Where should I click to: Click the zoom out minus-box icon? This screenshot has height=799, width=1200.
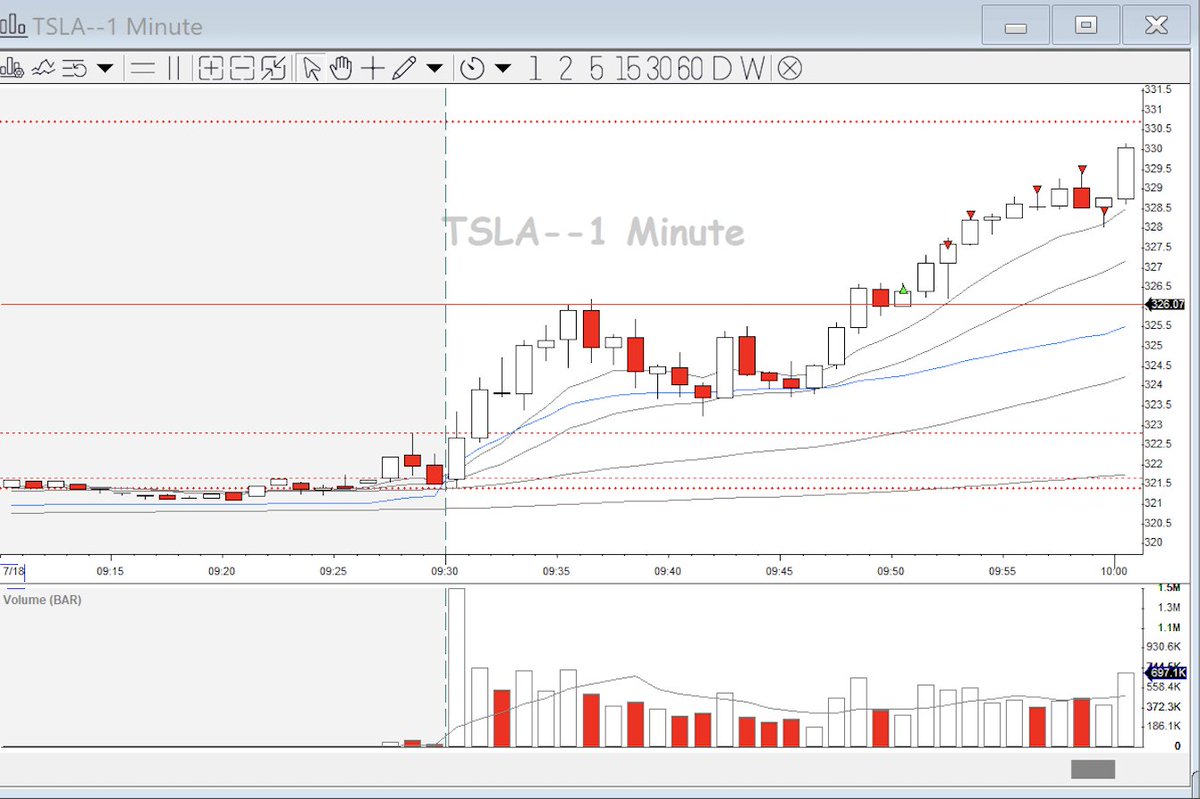(242, 68)
